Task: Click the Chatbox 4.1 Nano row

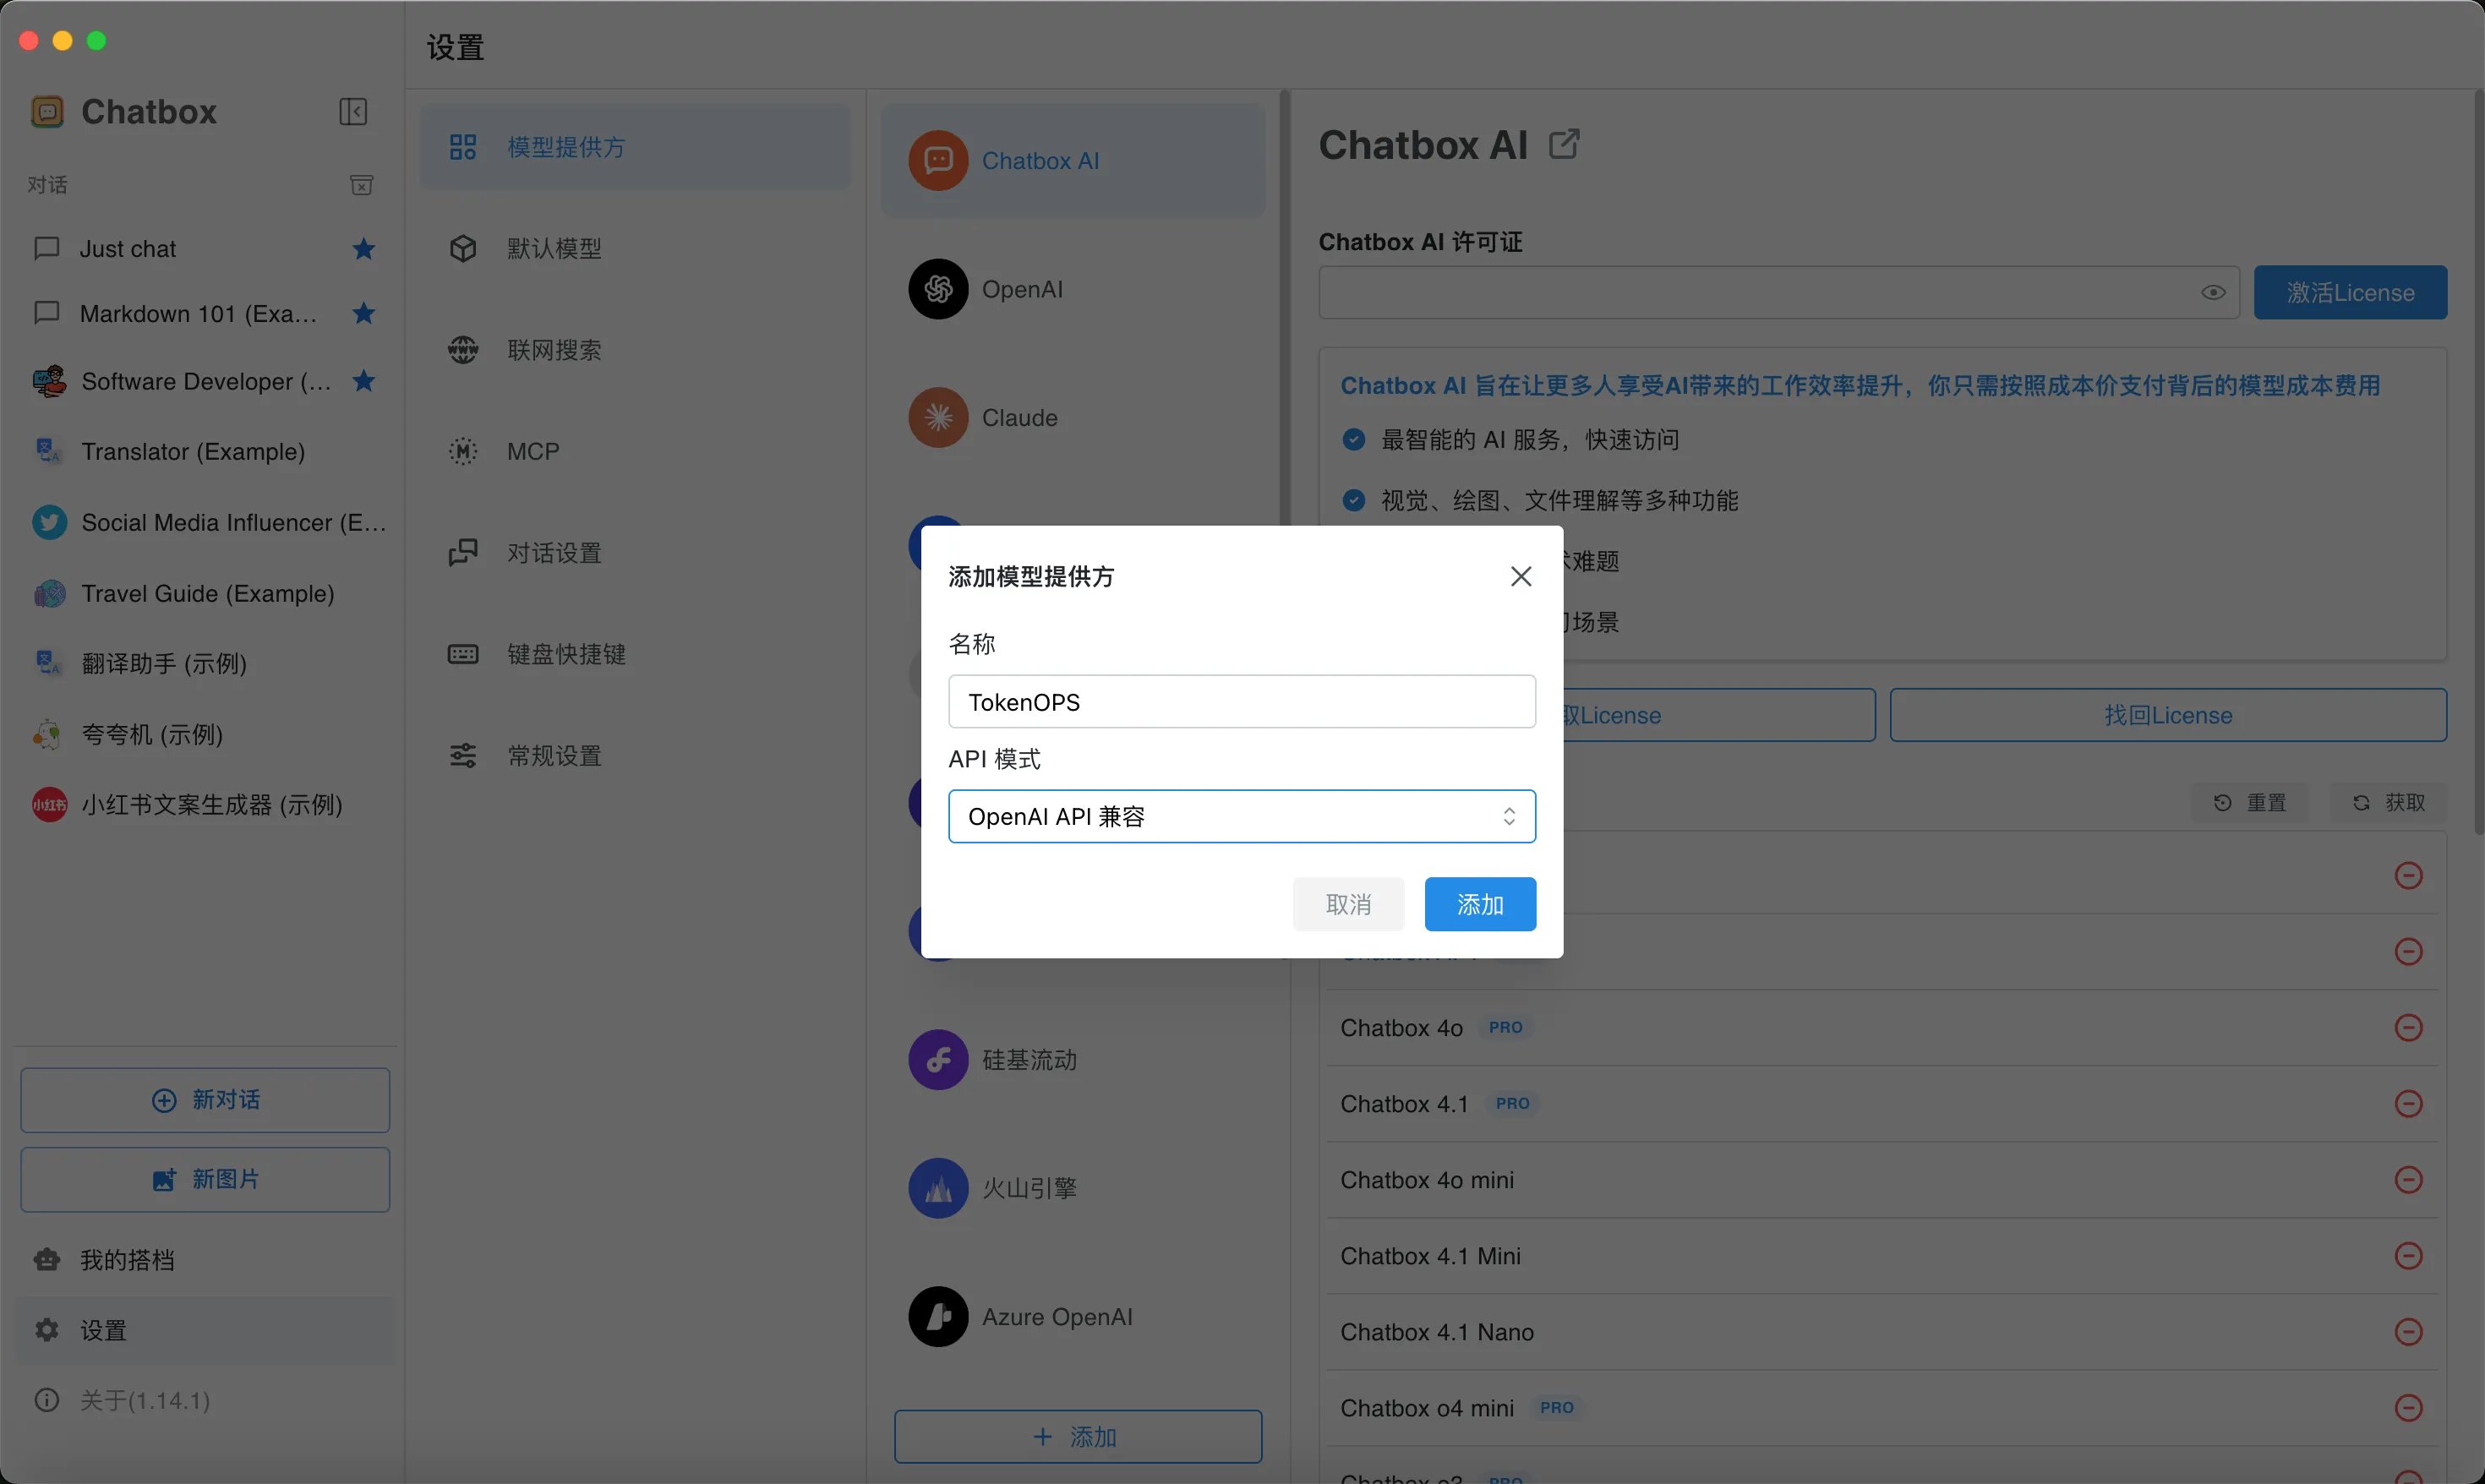Action: coord(1883,1331)
